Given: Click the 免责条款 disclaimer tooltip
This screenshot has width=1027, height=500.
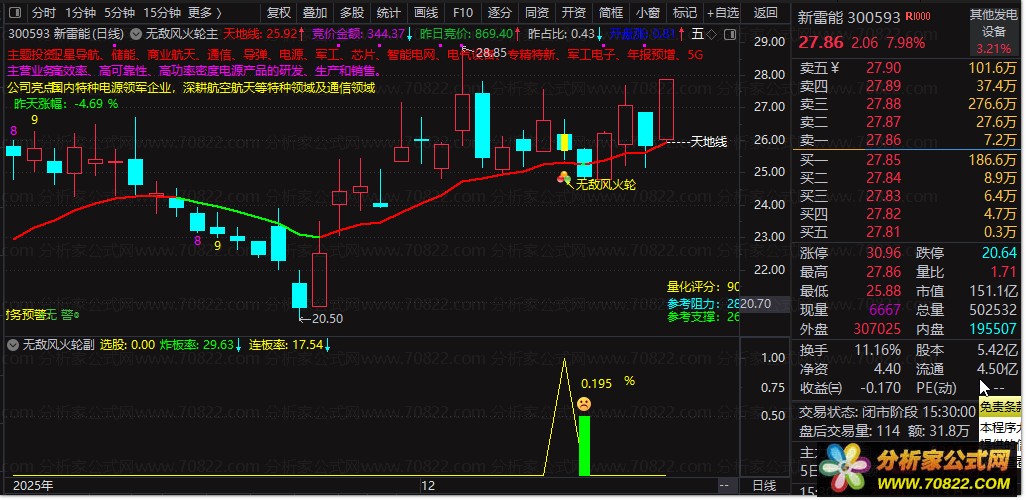Looking at the screenshot, I should click(1001, 406).
